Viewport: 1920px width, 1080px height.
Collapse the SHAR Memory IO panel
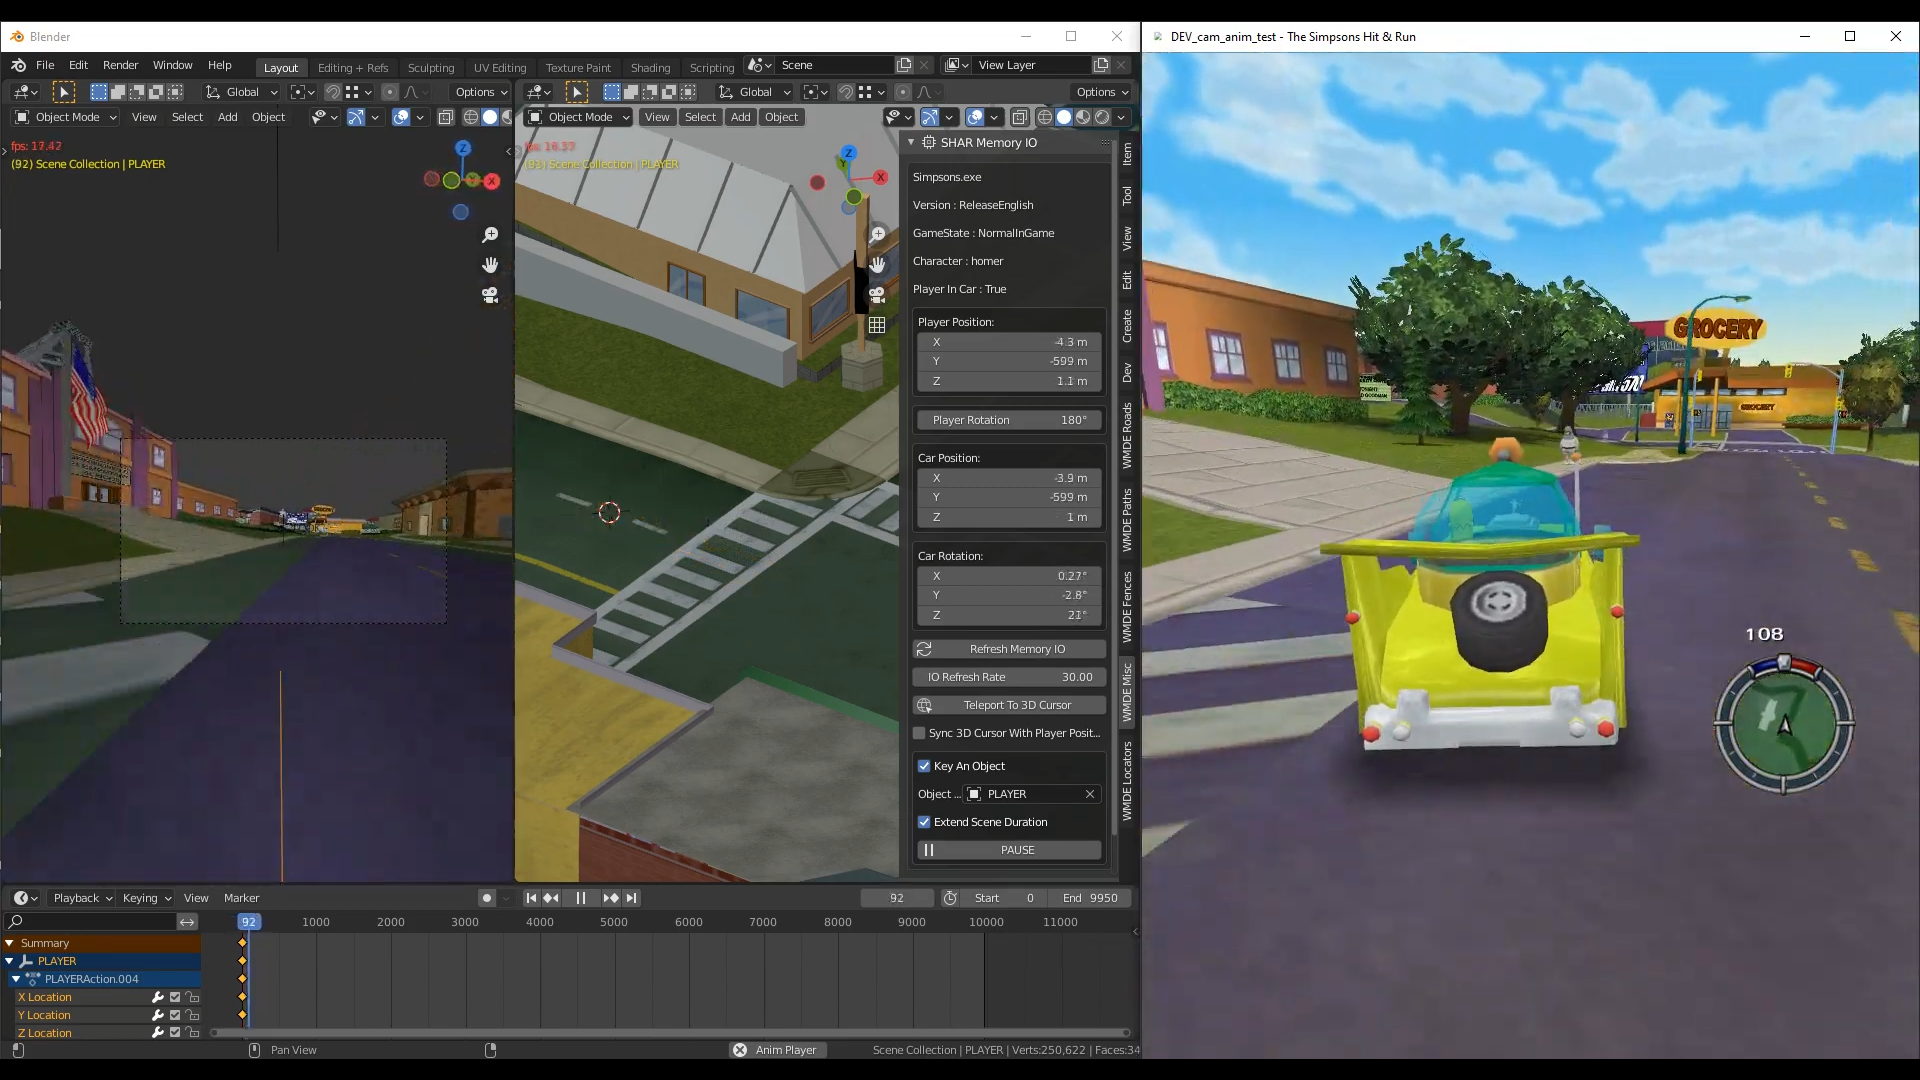pos(911,143)
